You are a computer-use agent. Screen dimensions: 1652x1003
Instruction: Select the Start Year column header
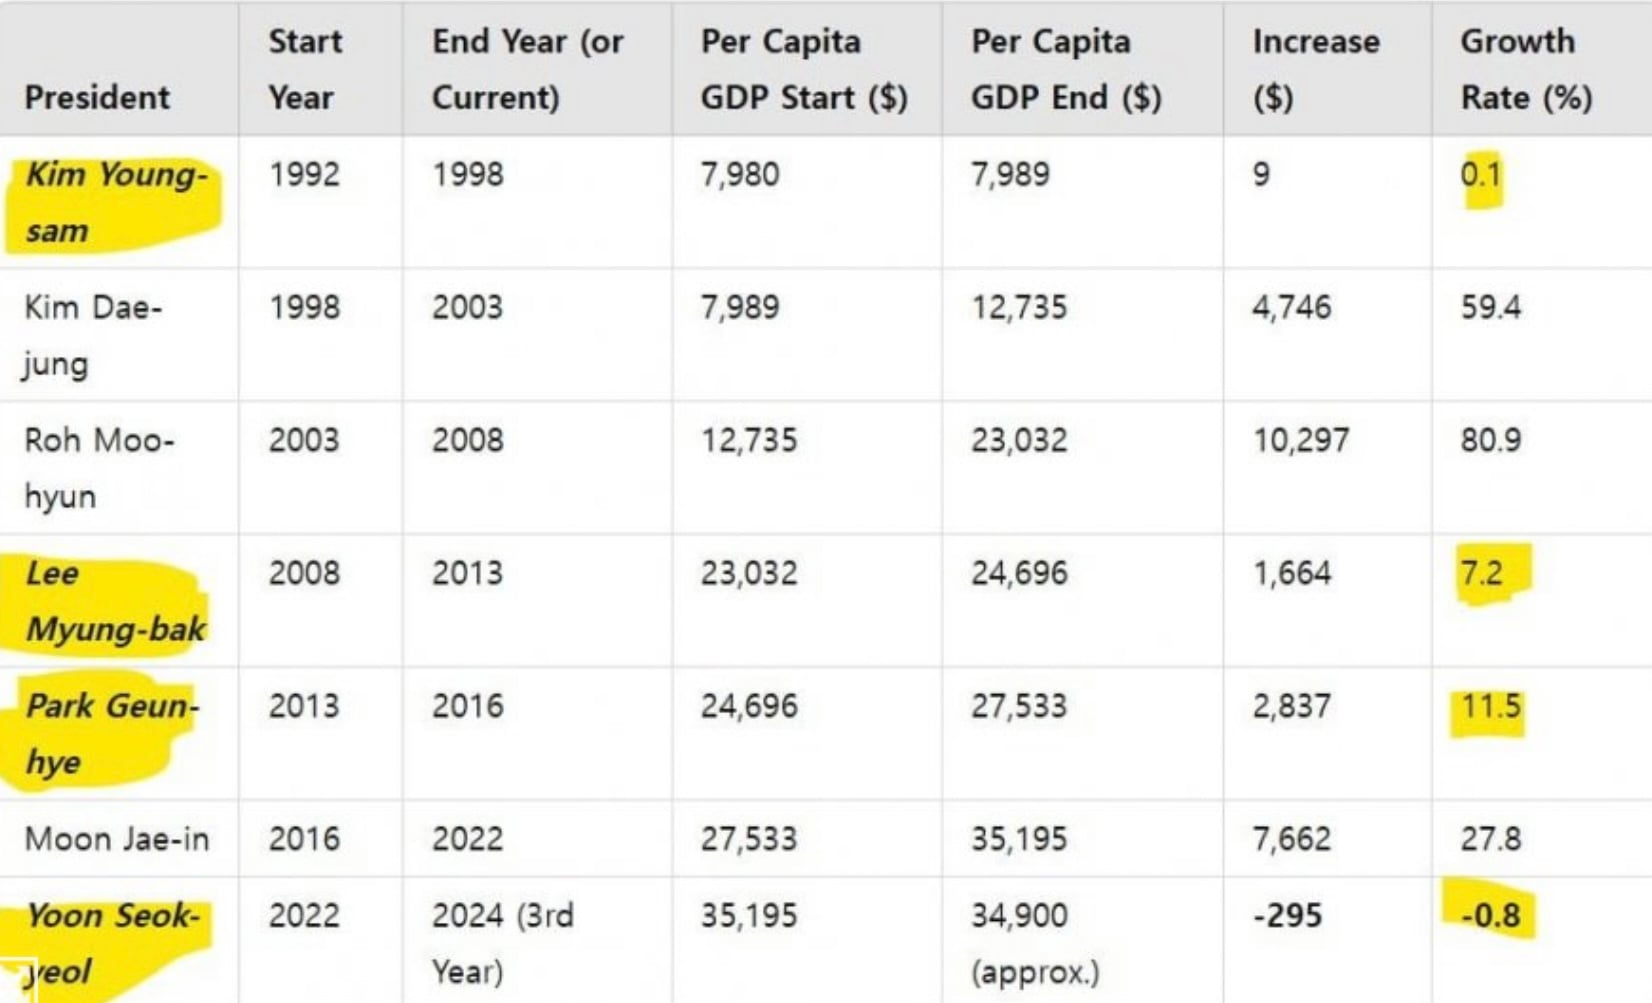tap(305, 69)
